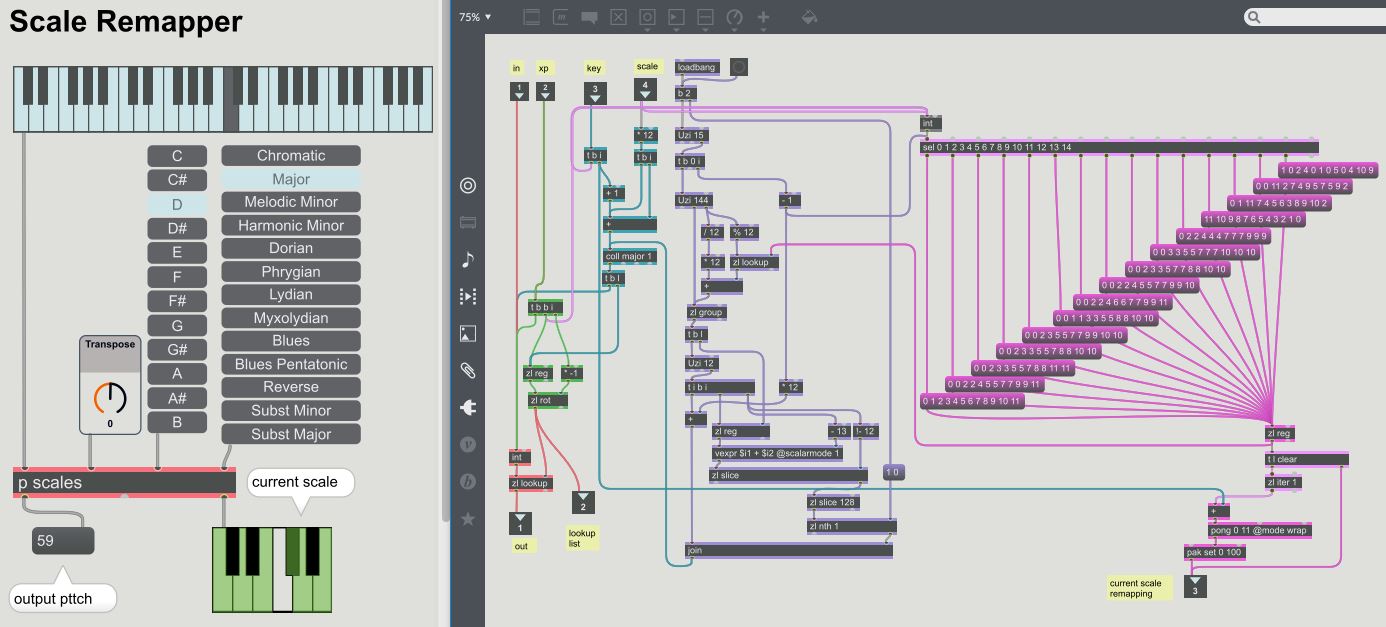Open the paint bucket format palette
1386x627 pixels.
(809, 17)
